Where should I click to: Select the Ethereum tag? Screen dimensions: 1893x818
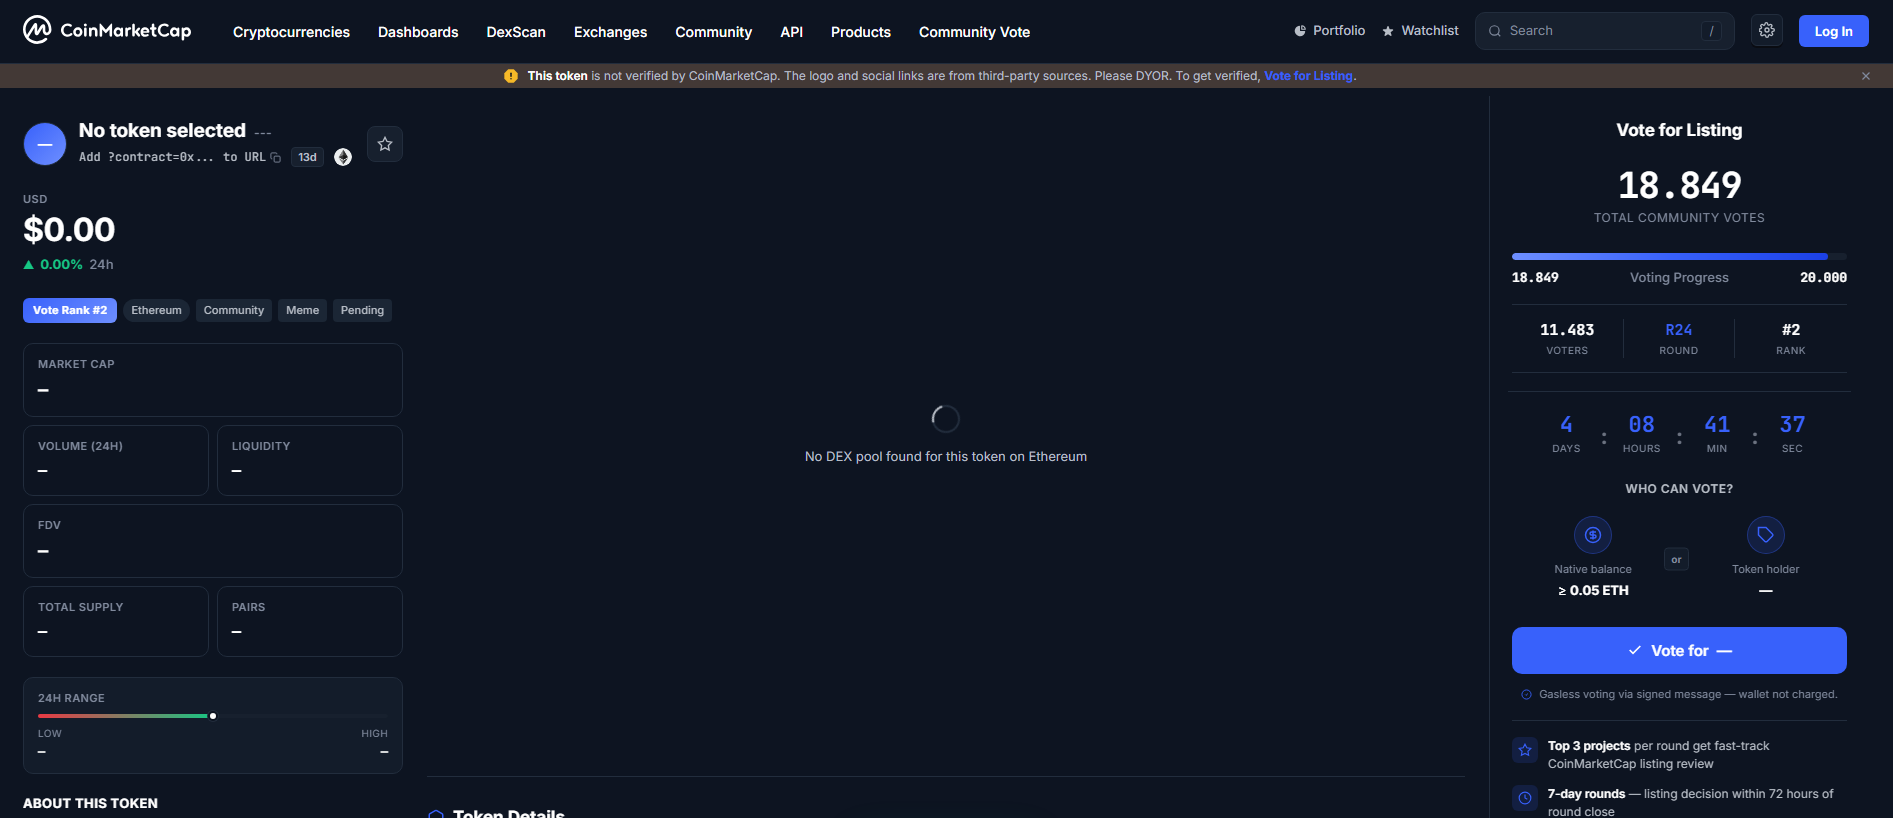coord(156,310)
